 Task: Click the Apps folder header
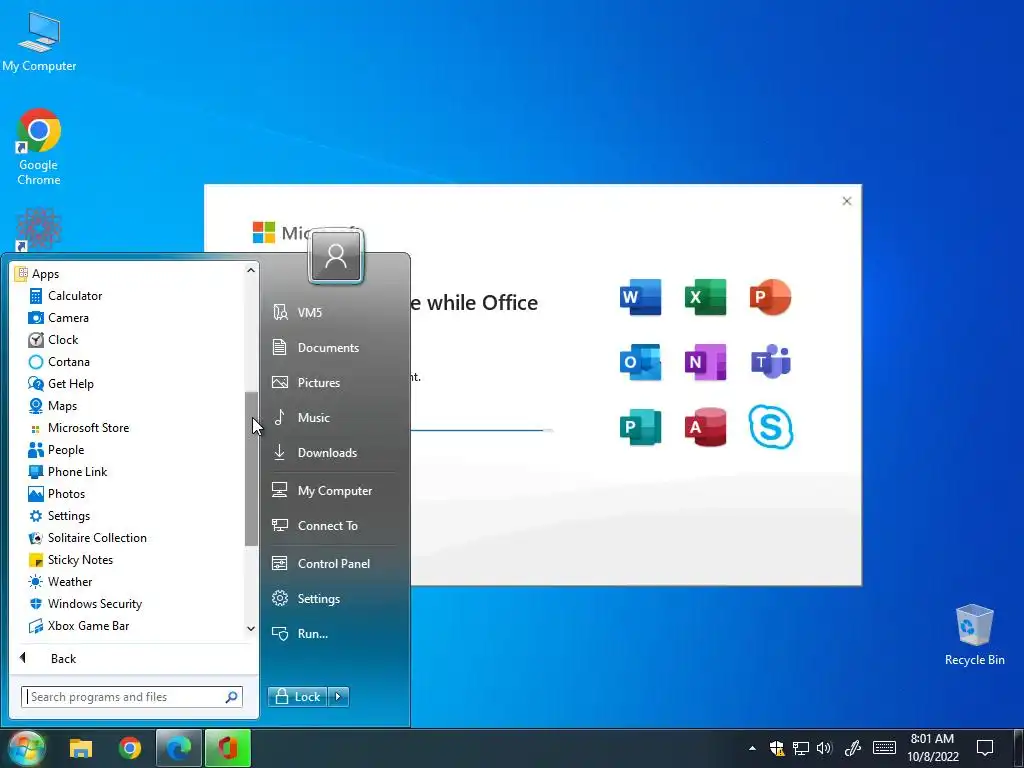[x=38, y=274]
